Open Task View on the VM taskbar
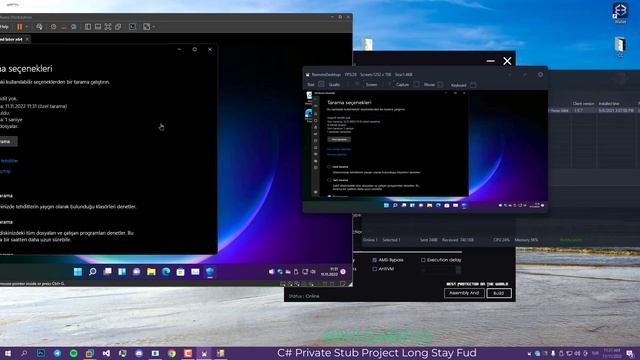The image size is (640, 360). (x=107, y=271)
